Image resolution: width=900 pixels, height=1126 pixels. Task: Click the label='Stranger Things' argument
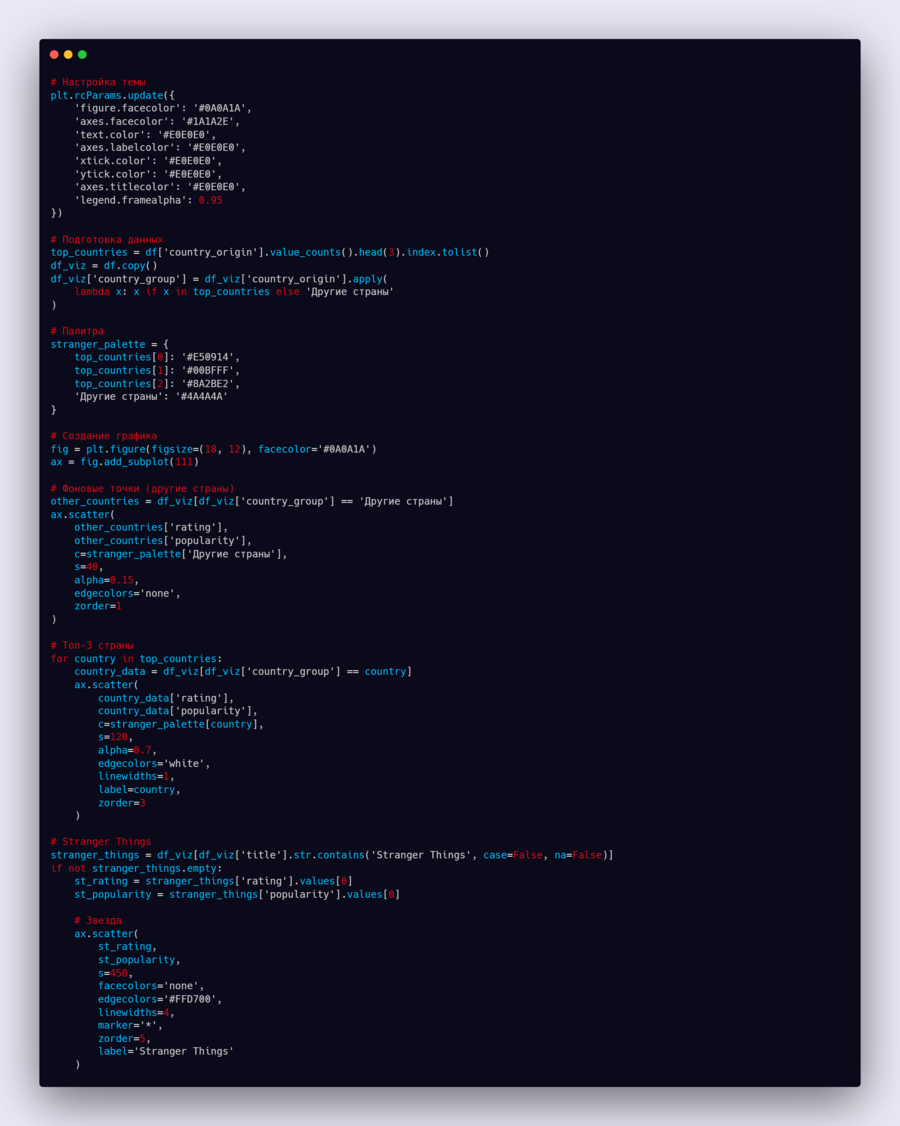click(x=166, y=1051)
